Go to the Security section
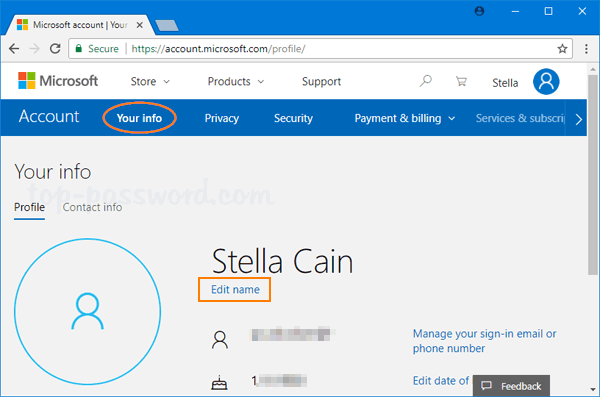Viewport: 600px width, 397px height. [x=293, y=118]
